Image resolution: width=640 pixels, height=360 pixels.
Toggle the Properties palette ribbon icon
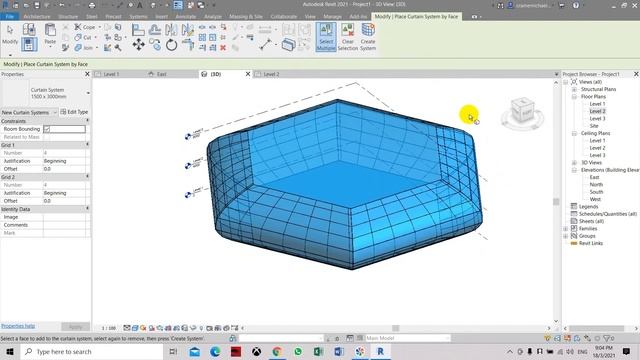pos(29,44)
